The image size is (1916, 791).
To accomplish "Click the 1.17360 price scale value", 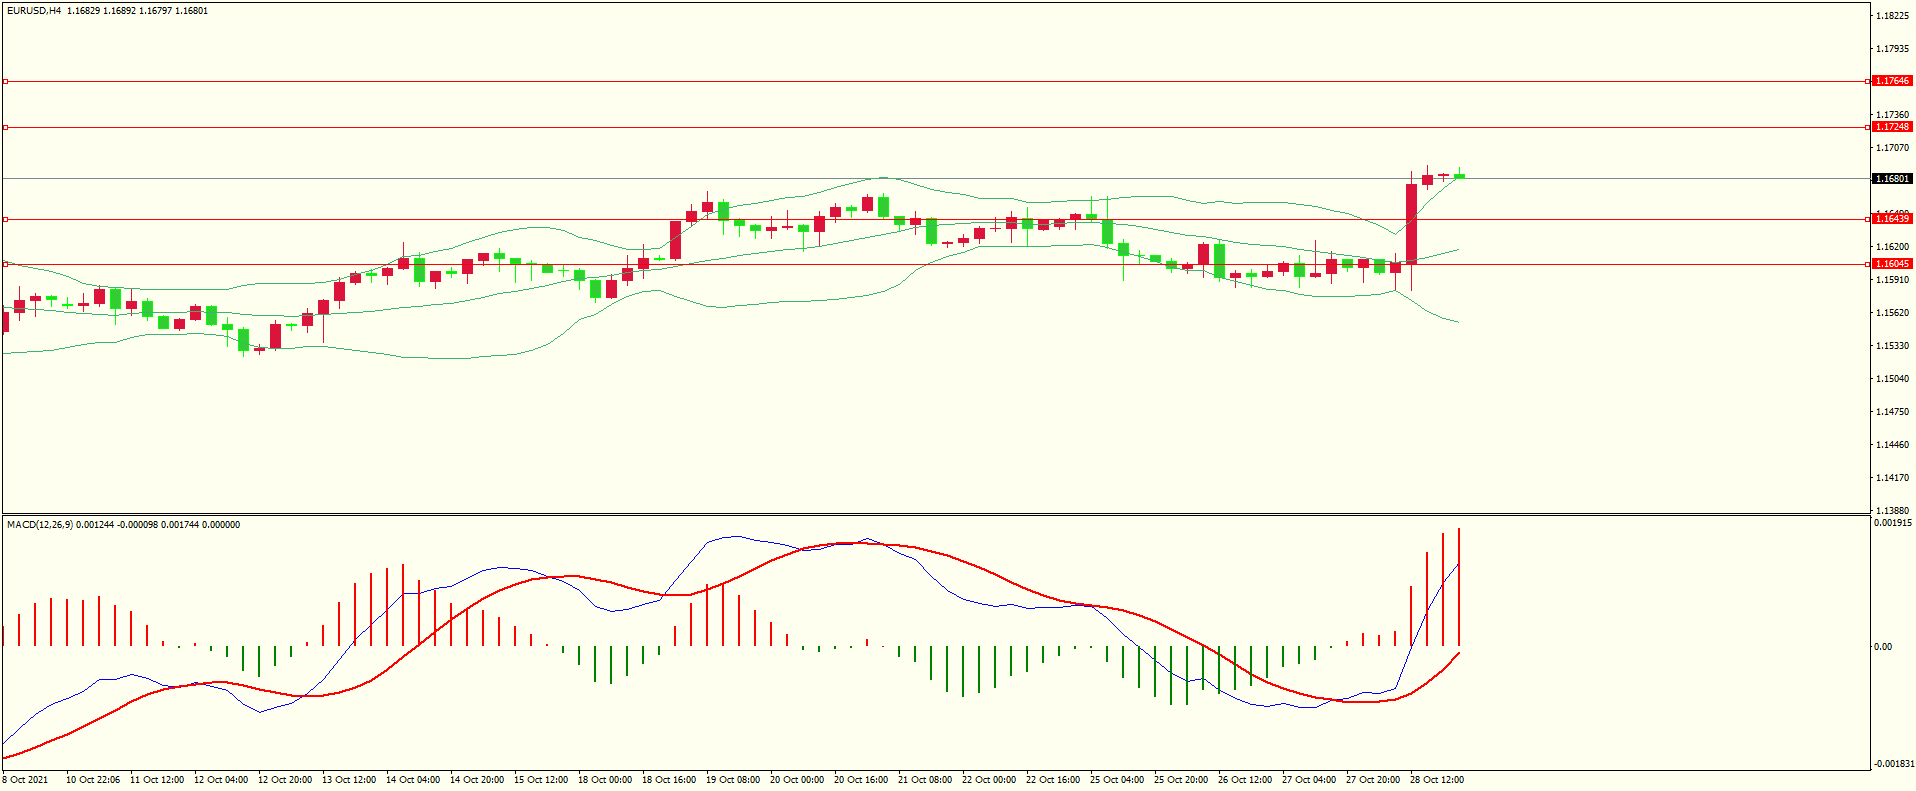I will point(1893,115).
